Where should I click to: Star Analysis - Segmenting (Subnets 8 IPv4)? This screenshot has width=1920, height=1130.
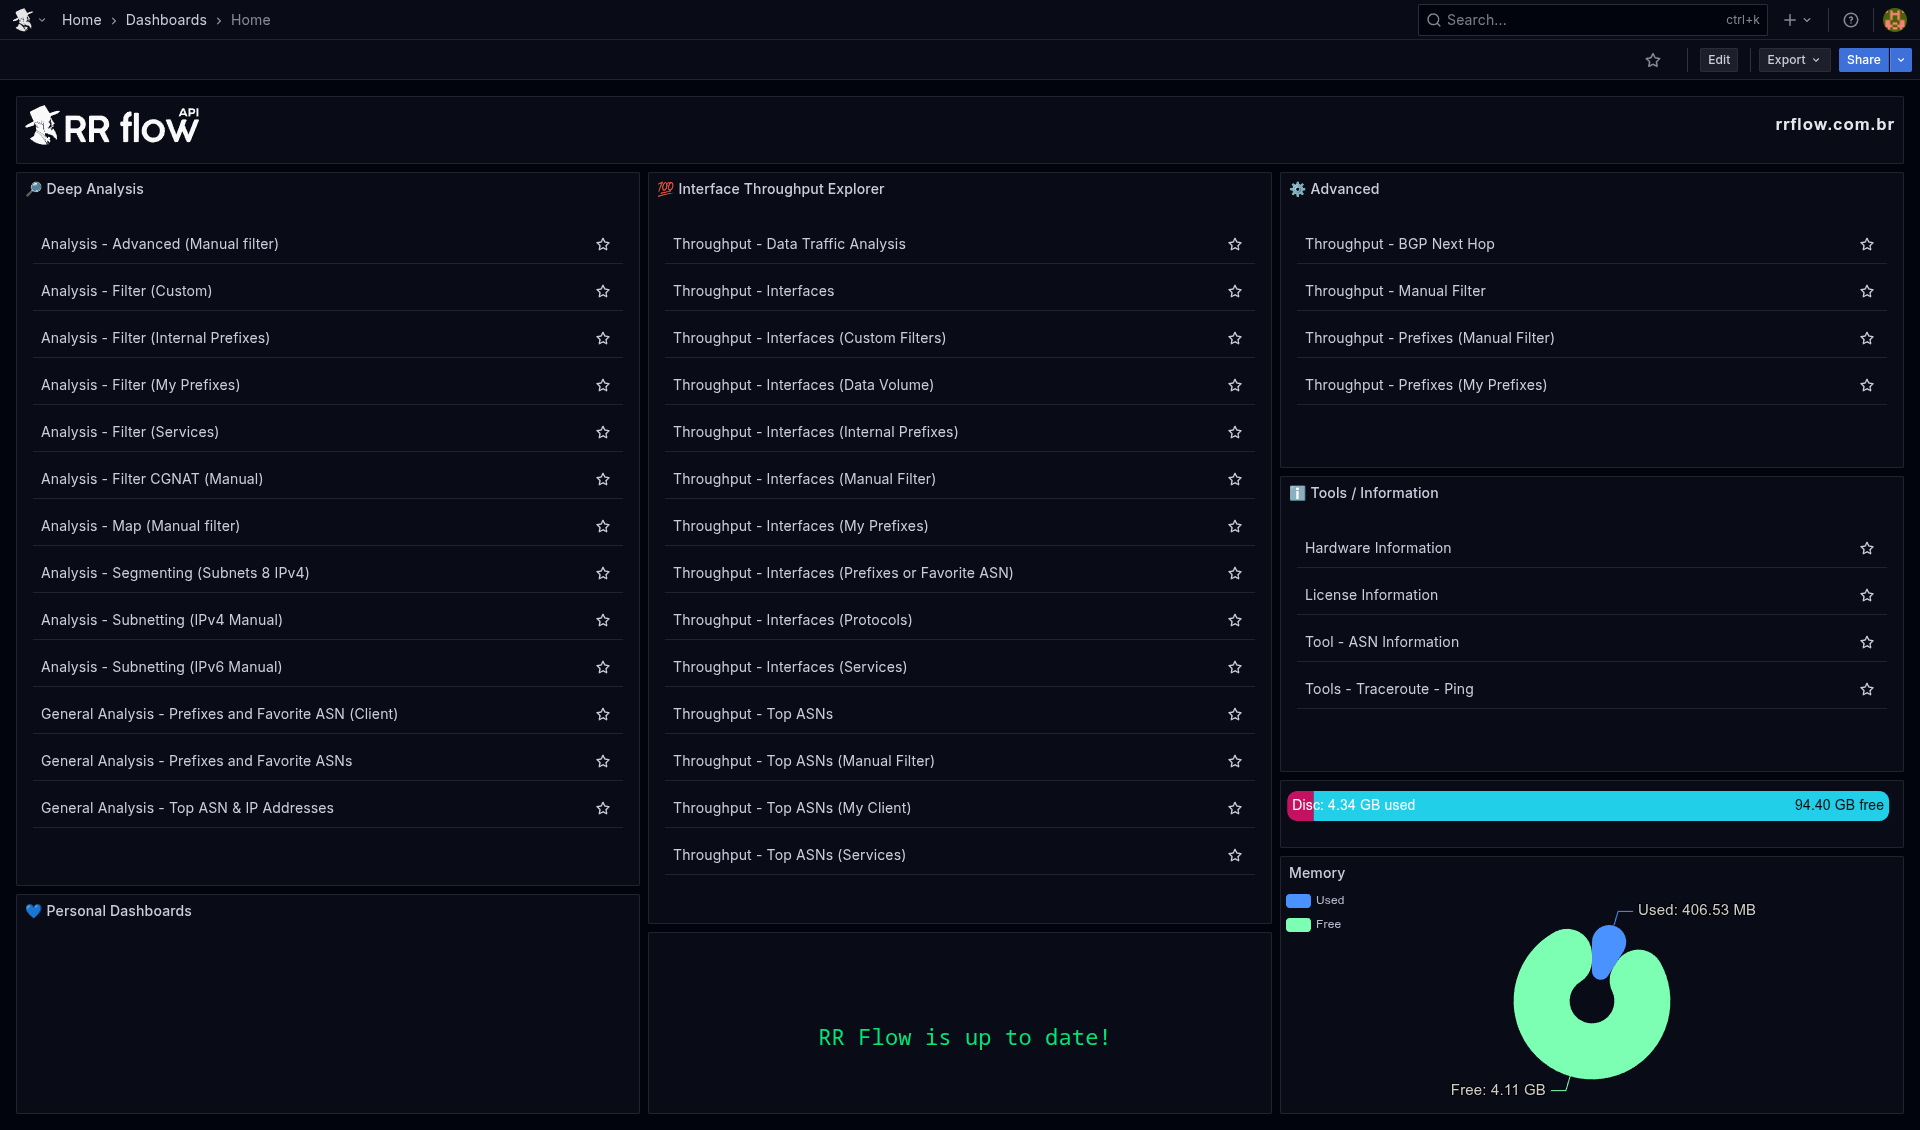(x=603, y=573)
